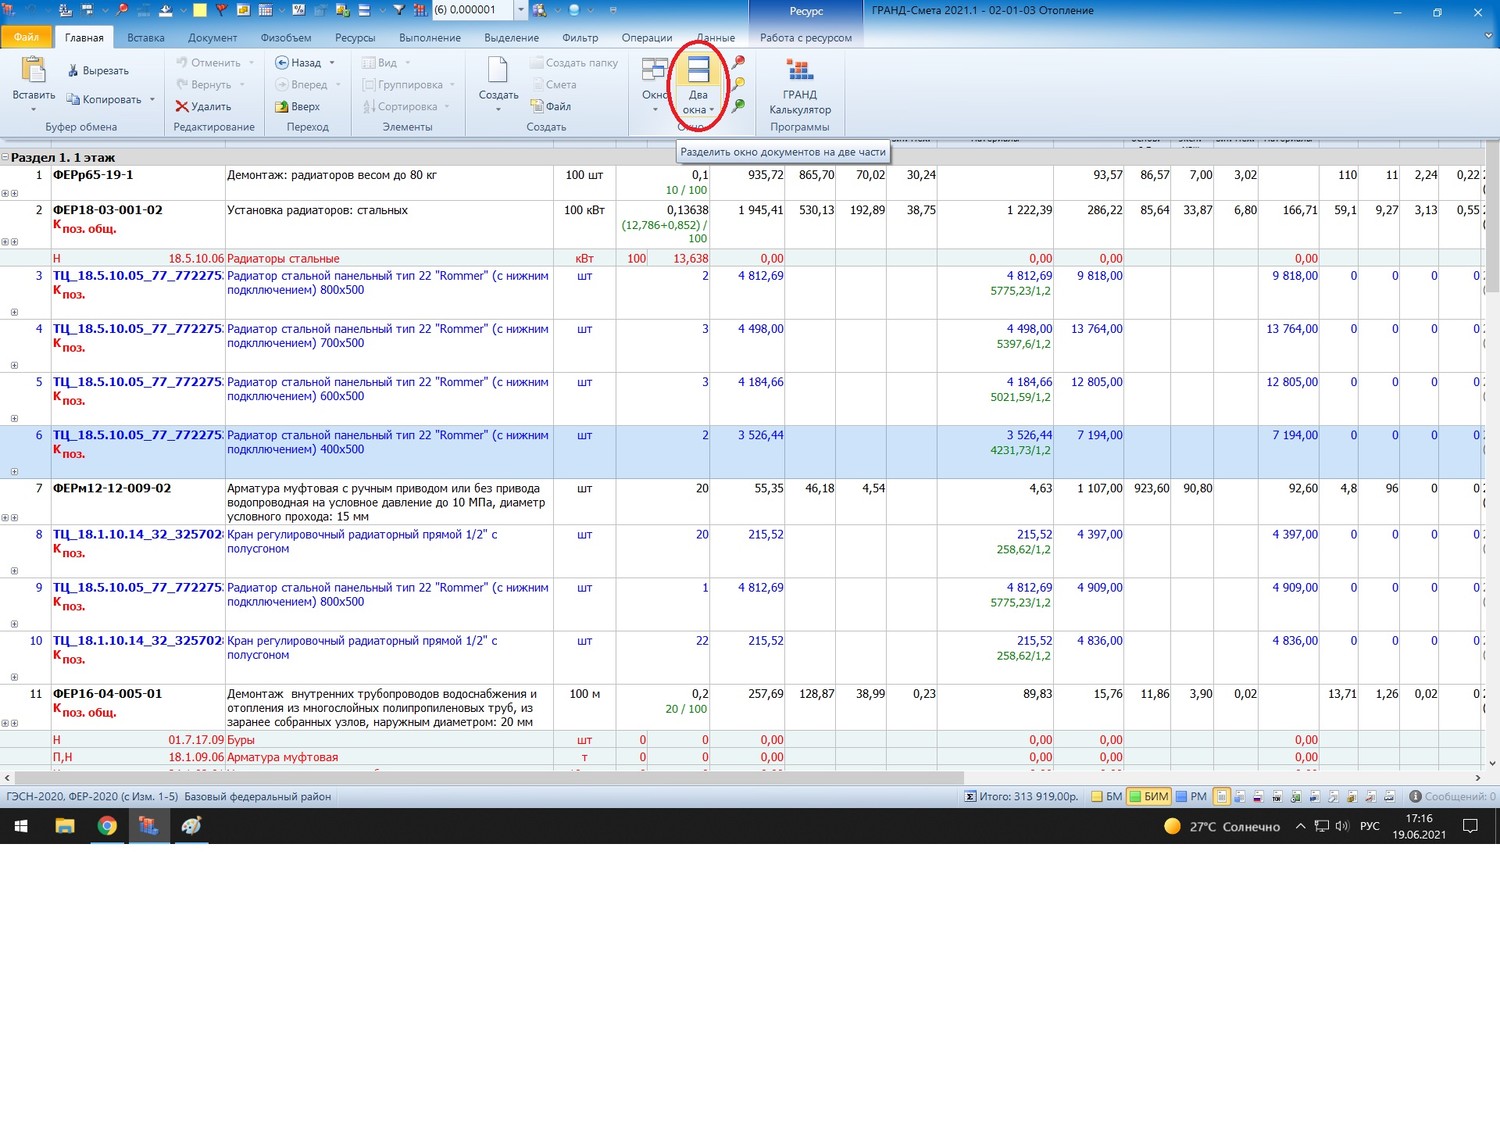The width and height of the screenshot is (1500, 1123).
Task: Open the precision combo box dropdown arrow
Action: tap(520, 10)
